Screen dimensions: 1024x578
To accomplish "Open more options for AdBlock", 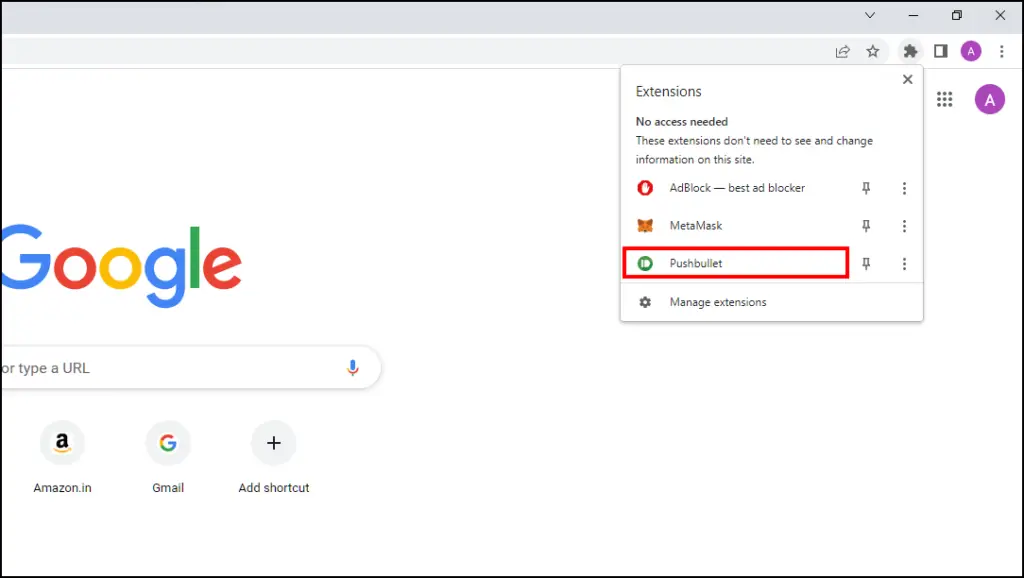I will pyautogui.click(x=904, y=188).
